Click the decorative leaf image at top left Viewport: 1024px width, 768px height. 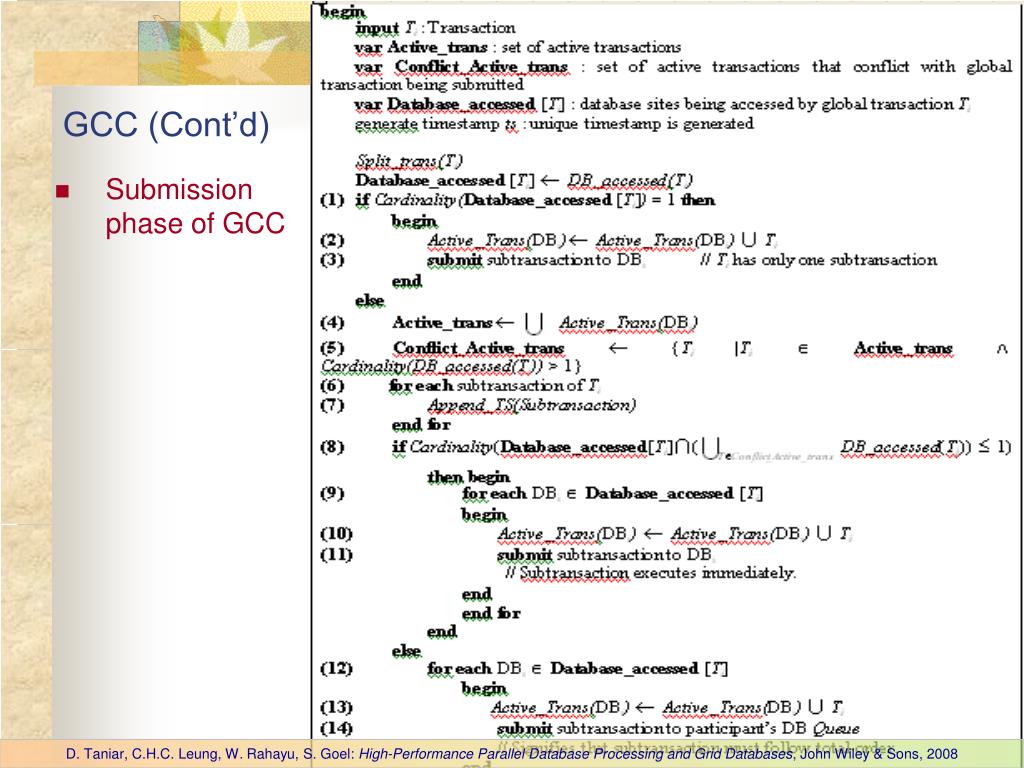(225, 44)
